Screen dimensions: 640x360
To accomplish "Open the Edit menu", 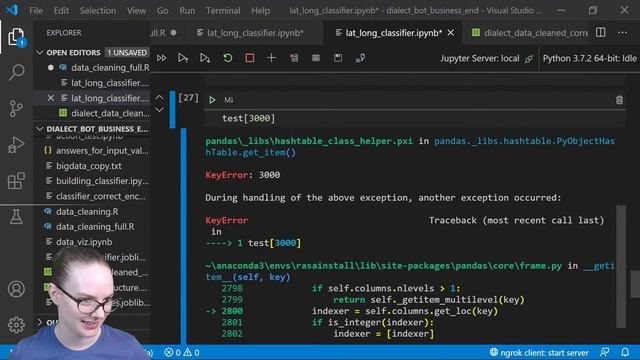I will coord(61,11).
